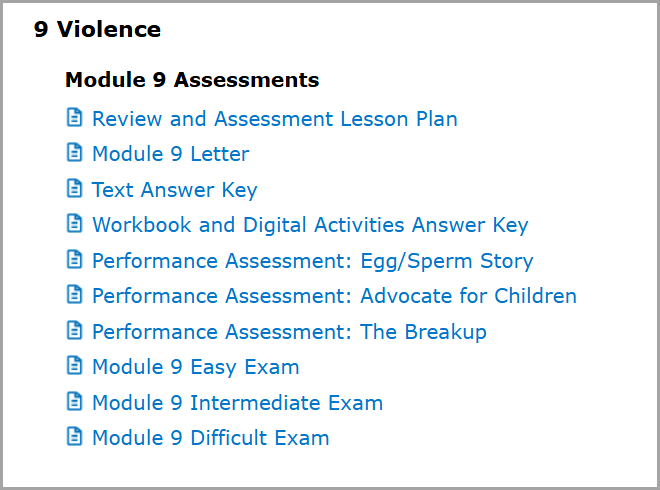Viewport: 660px width, 490px height.
Task: Open the Module 9 Intermediate Exam link
Action: [x=237, y=403]
